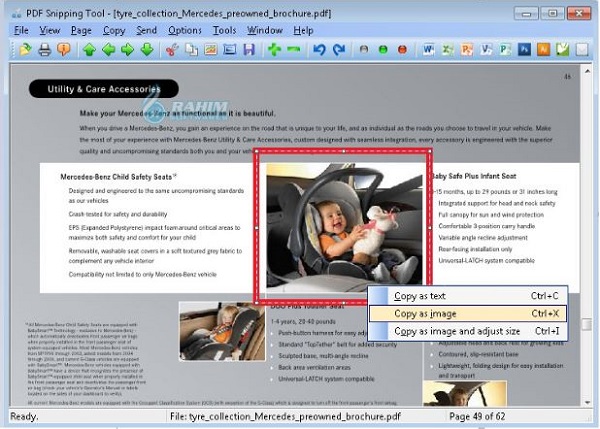600x429 pixels.
Task: Send snip to Word icon
Action: 428,50
